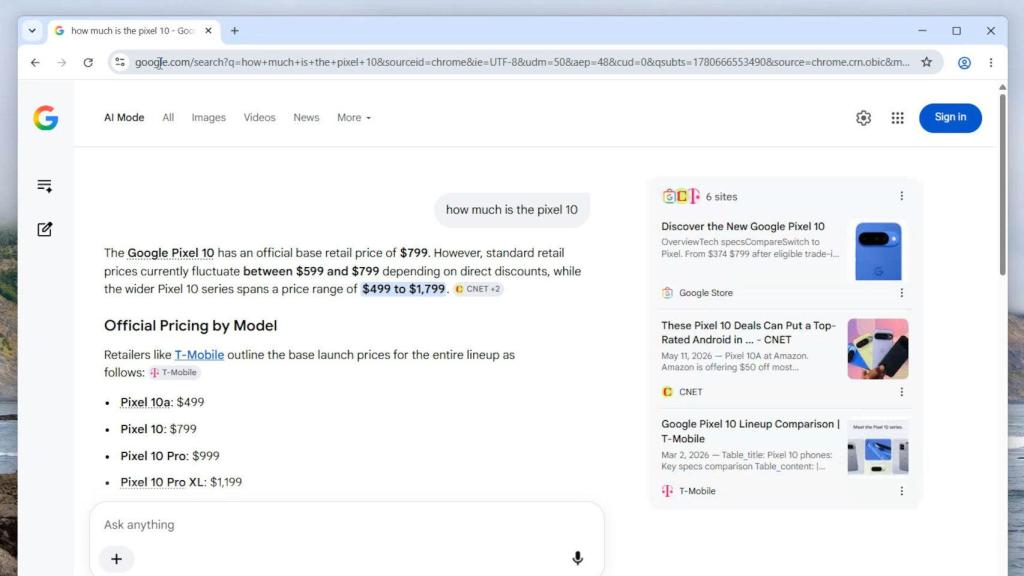The image size is (1024, 576).
Task: Click the Sign in button
Action: click(950, 118)
